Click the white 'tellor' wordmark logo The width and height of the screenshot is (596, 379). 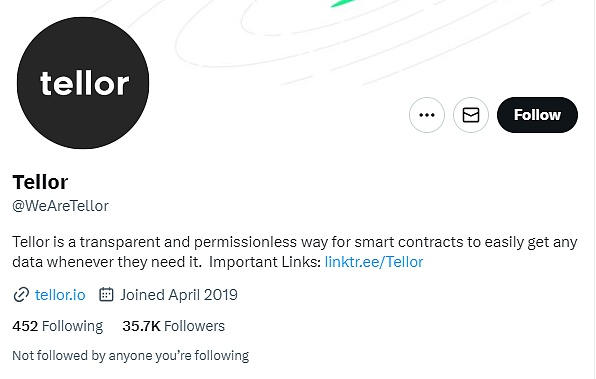[x=84, y=83]
